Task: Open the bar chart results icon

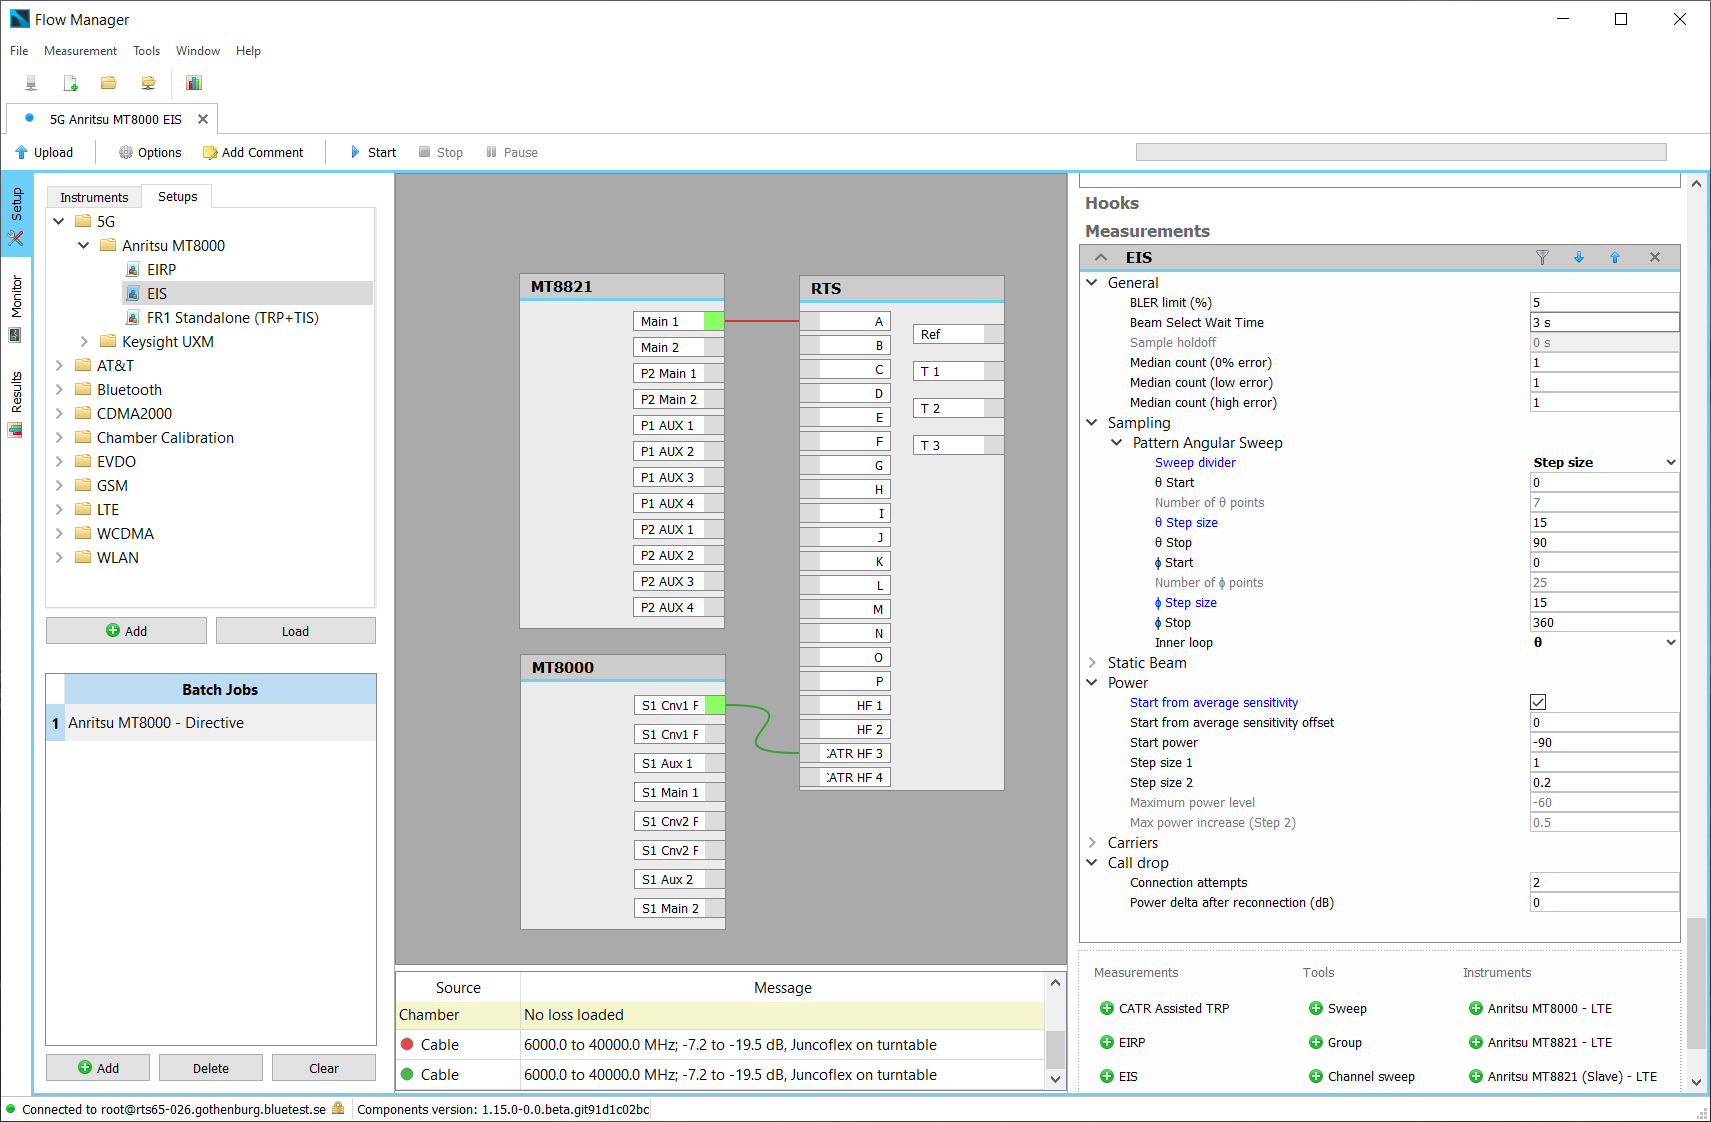Action: tap(194, 83)
